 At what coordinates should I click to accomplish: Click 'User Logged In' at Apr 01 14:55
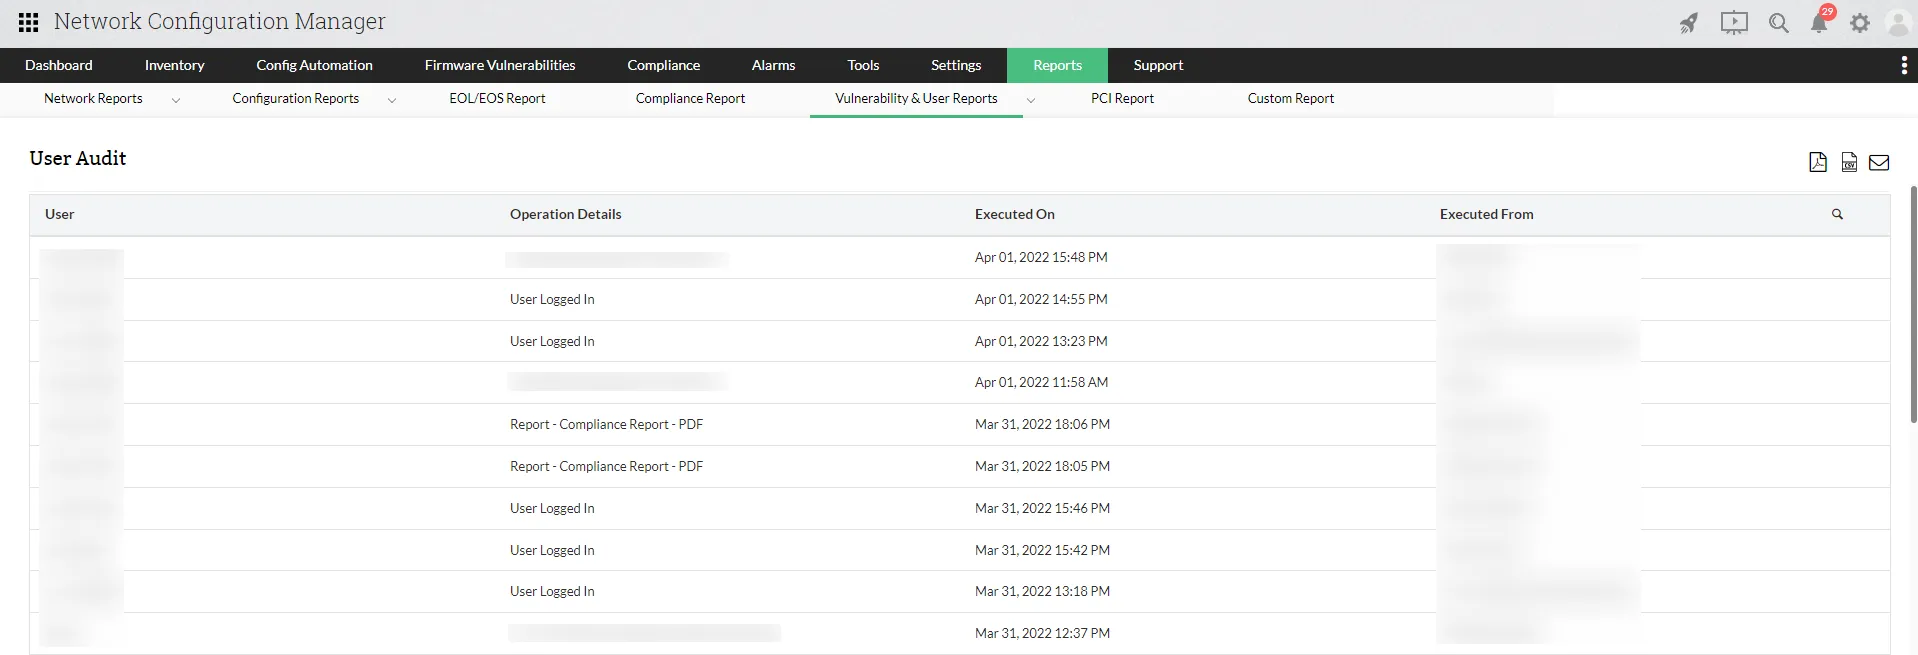552,299
